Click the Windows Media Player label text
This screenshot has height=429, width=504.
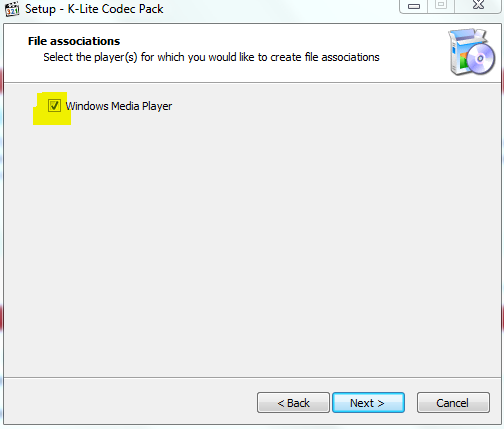pyautogui.click(x=119, y=106)
